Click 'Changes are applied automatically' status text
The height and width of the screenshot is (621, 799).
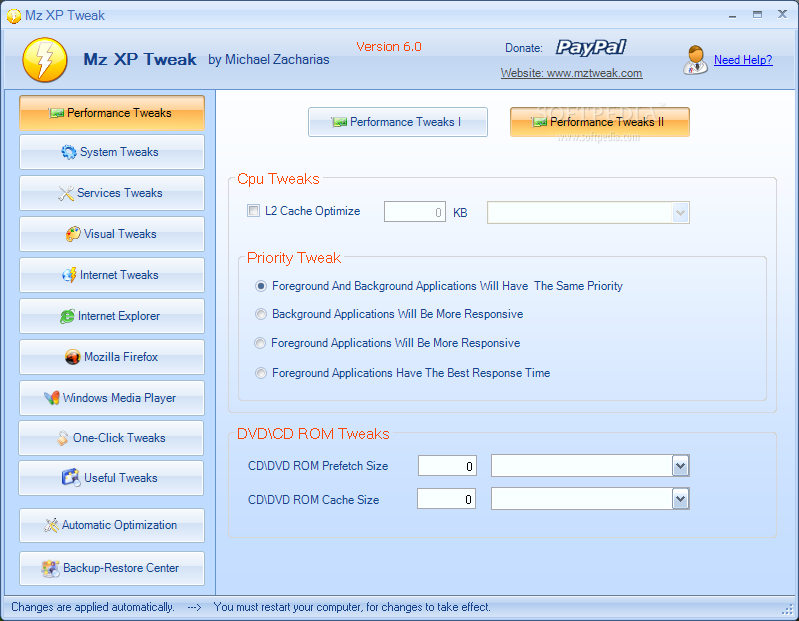tap(93, 607)
